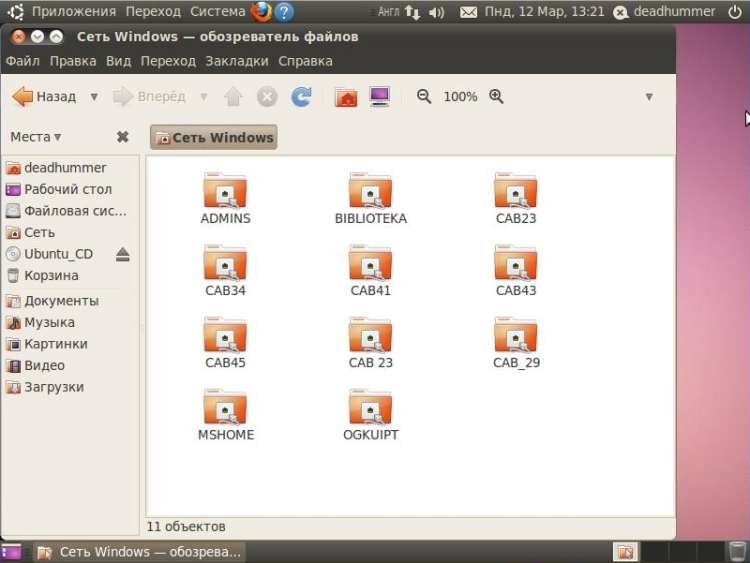The height and width of the screenshot is (563, 750).
Task: Zoom out with the minus magnifier
Action: (424, 97)
